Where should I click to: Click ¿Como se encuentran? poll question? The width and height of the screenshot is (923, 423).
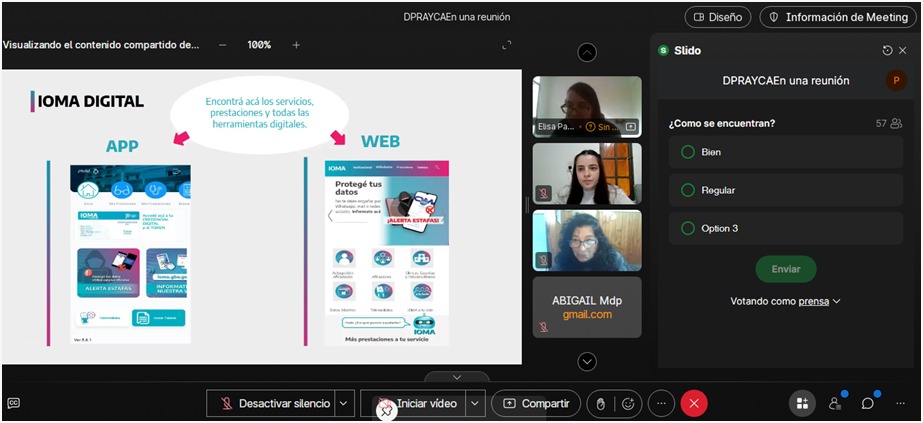coord(722,123)
